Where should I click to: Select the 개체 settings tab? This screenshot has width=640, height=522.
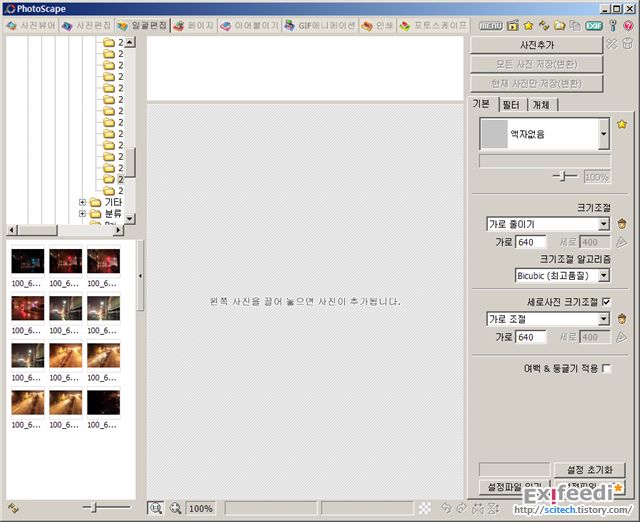coord(542,105)
